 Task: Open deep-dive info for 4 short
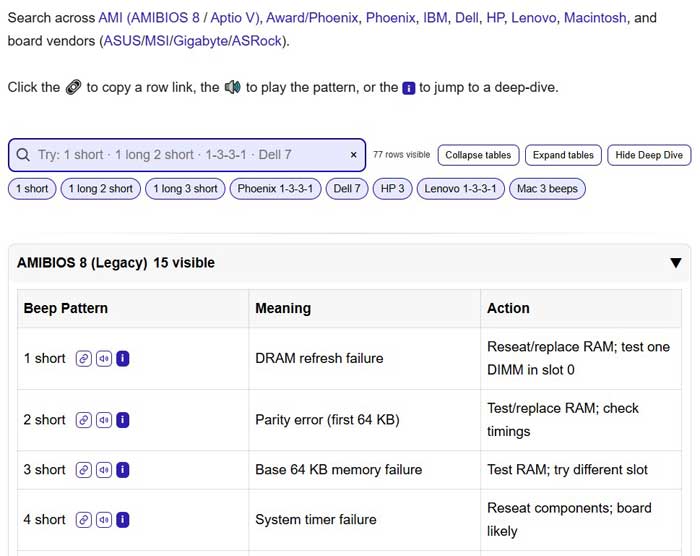(123, 520)
